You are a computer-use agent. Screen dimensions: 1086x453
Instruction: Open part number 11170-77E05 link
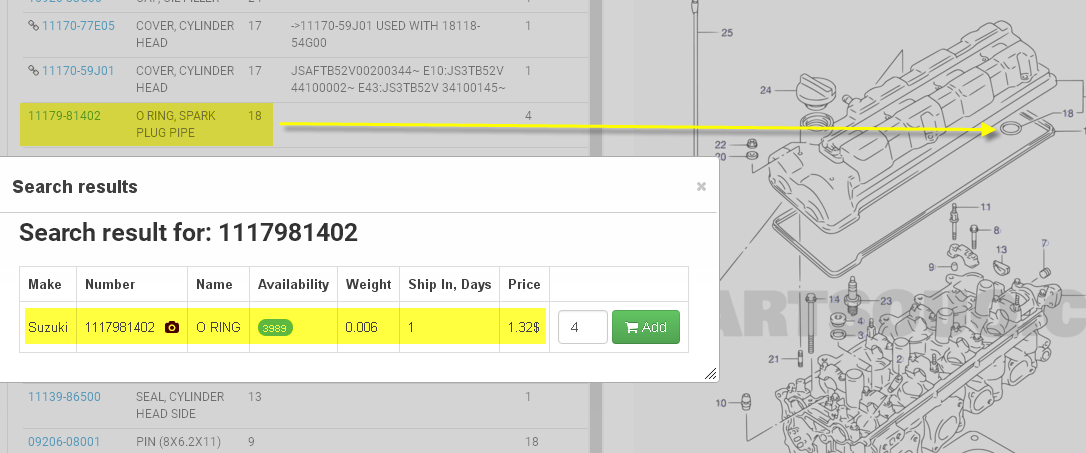pyautogui.click(x=78, y=26)
